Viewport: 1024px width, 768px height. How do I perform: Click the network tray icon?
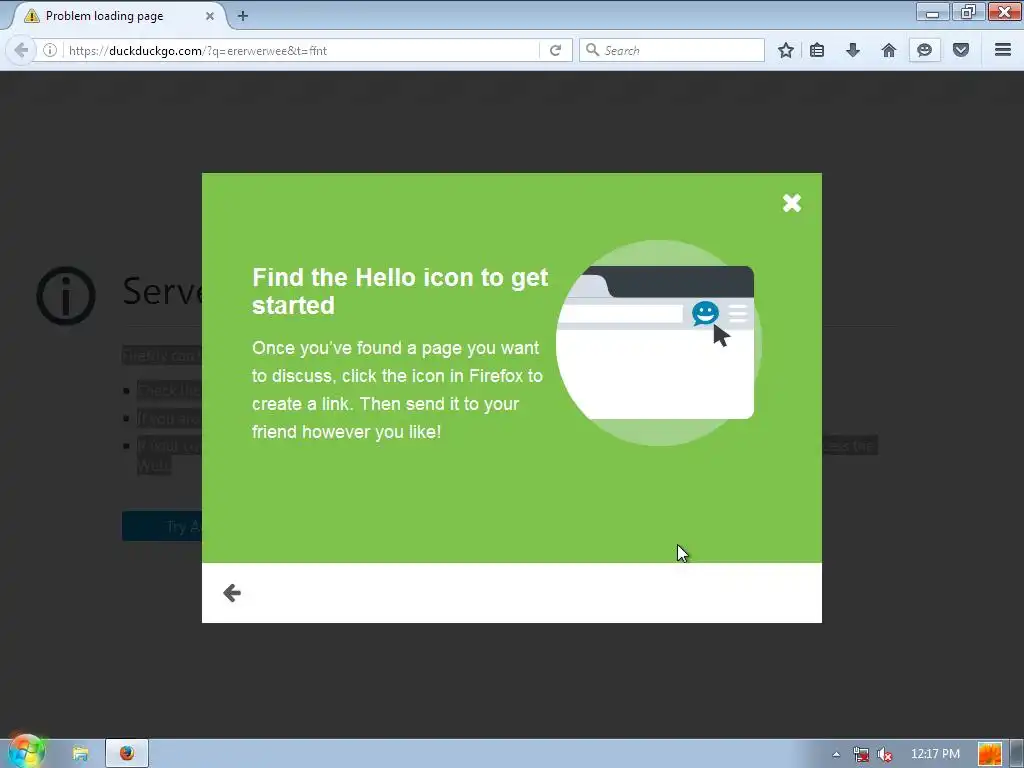point(861,754)
